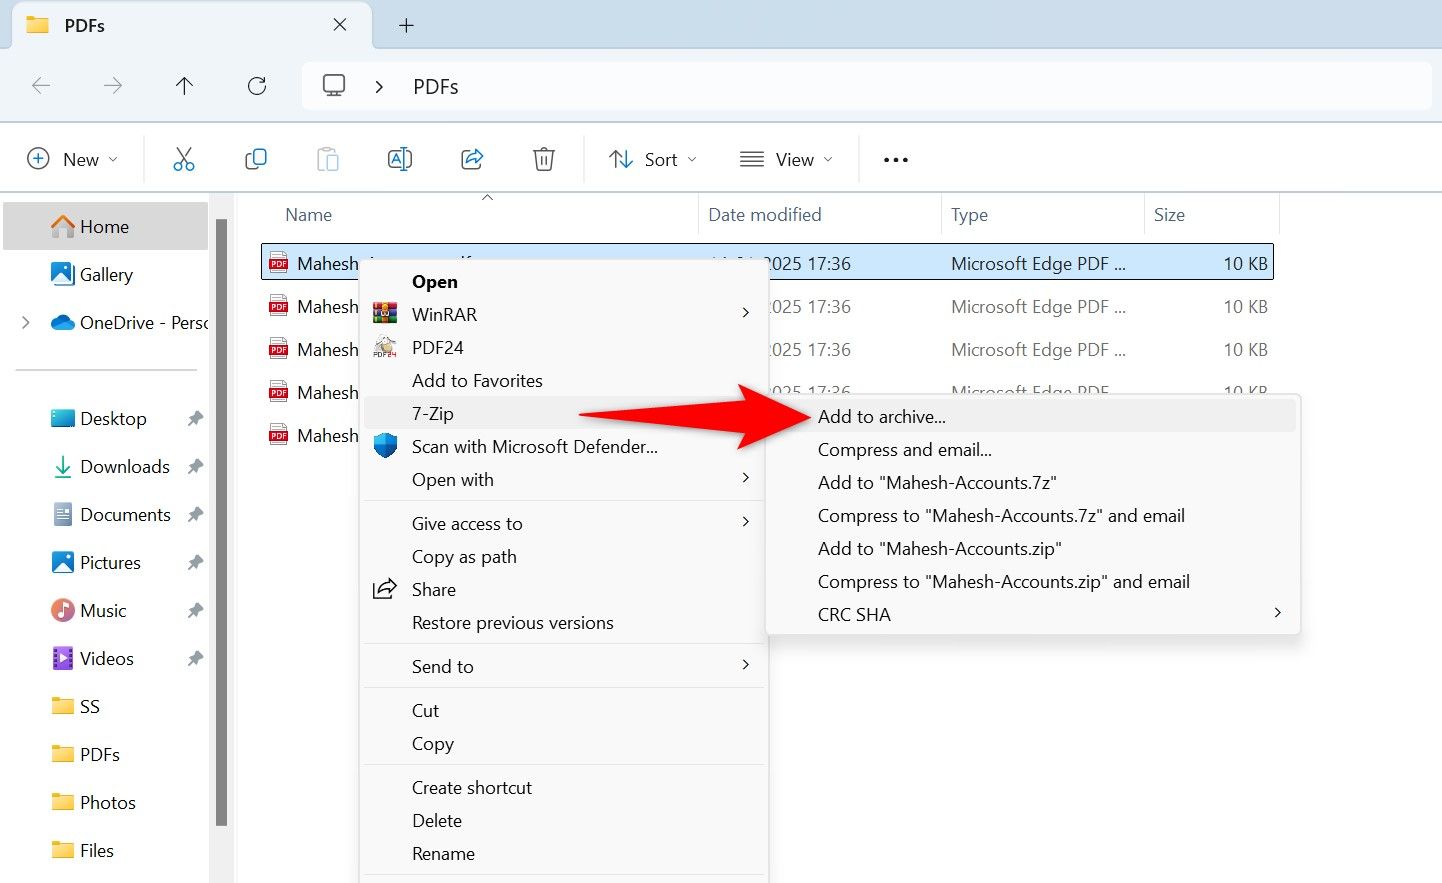Navigate up one level with the up arrow

pos(184,86)
